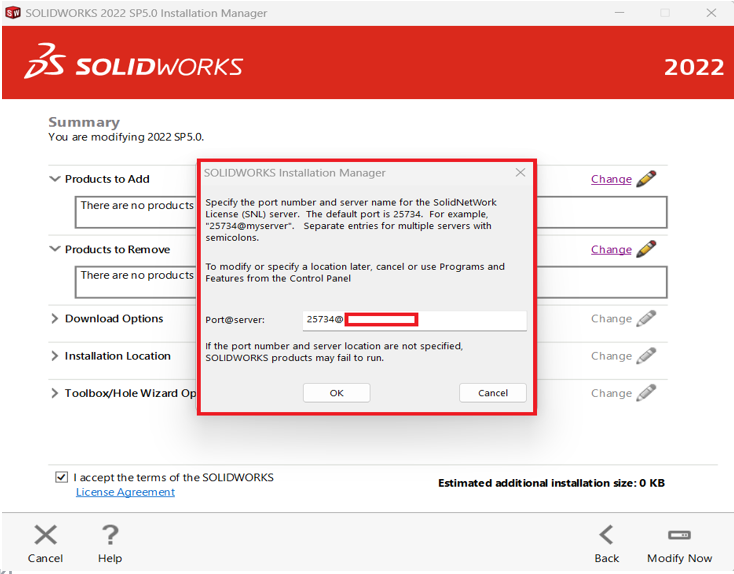This screenshot has width=734, height=574.
Task: Click the Modify Now drive icon
Action: click(x=679, y=535)
